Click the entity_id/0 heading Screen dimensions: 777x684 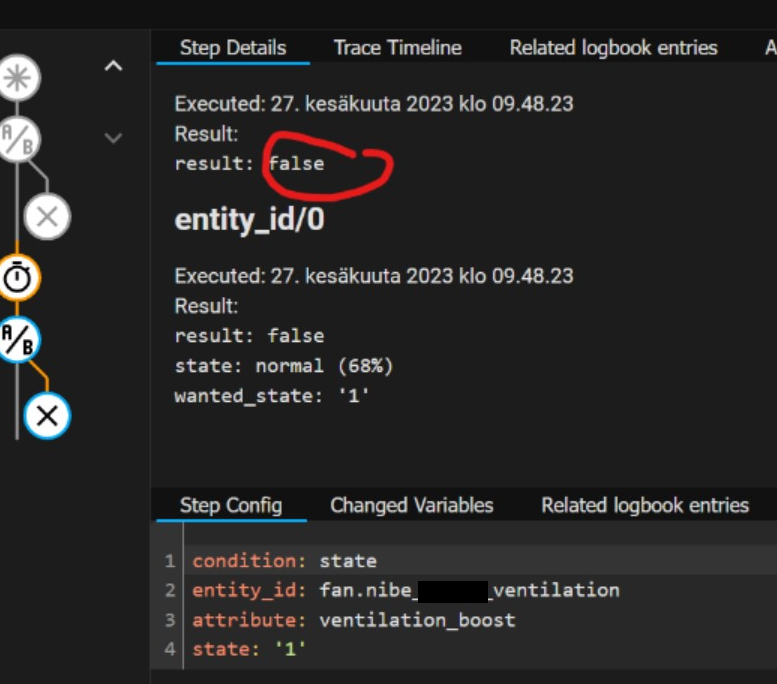point(249,220)
